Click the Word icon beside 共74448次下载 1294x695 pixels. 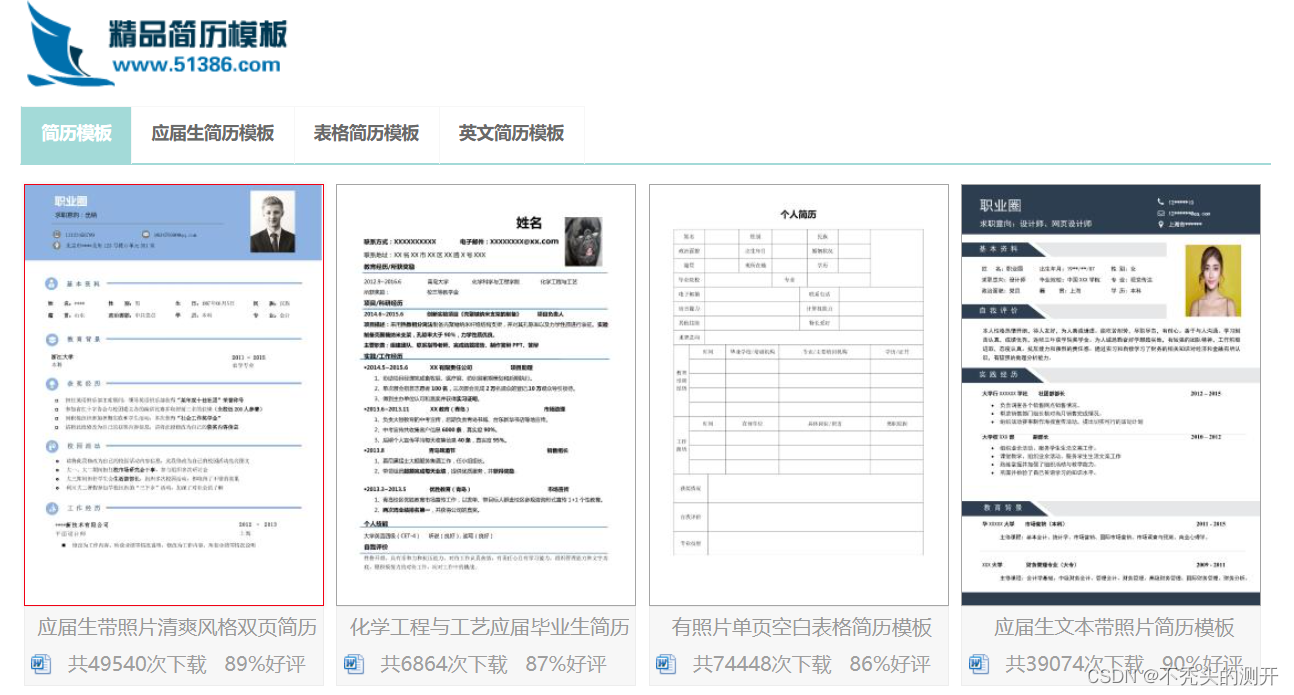666,664
